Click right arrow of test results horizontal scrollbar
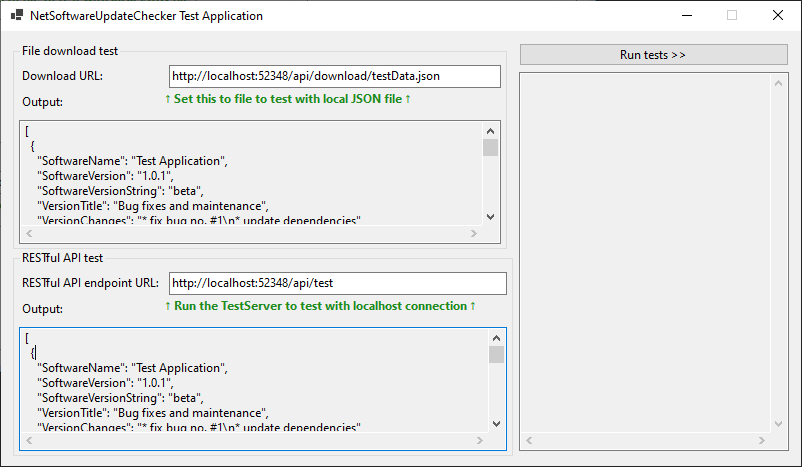This screenshot has width=802, height=467. (x=762, y=440)
